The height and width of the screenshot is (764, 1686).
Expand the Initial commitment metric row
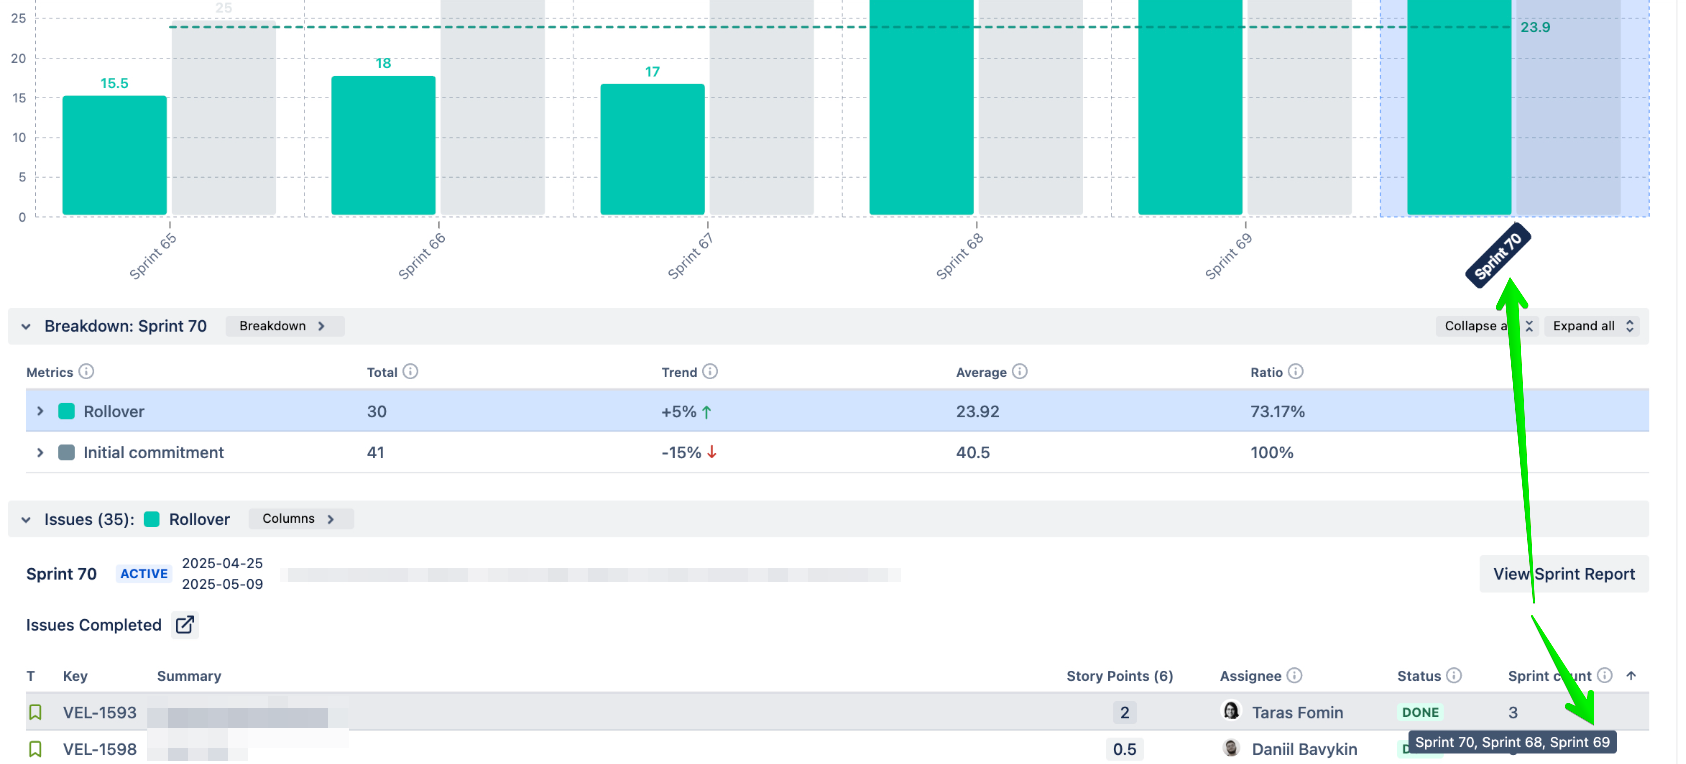[40, 453]
